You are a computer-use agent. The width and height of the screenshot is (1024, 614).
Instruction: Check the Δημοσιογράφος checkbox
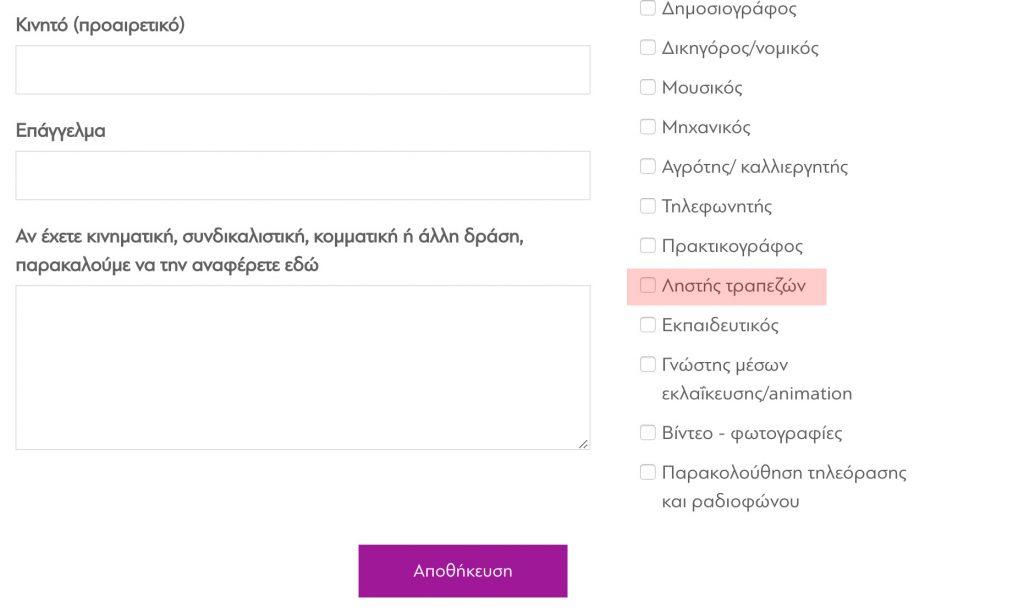click(647, 8)
